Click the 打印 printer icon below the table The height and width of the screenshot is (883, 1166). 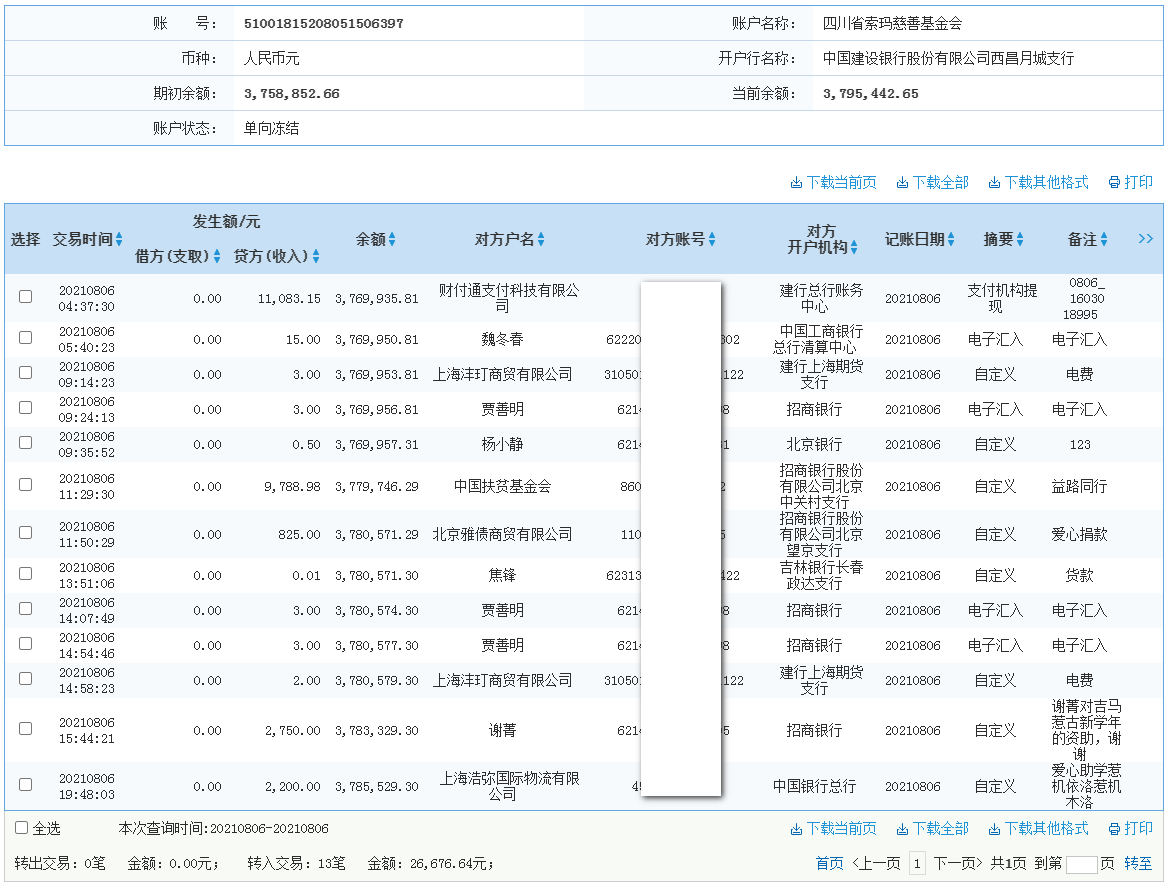[1113, 828]
